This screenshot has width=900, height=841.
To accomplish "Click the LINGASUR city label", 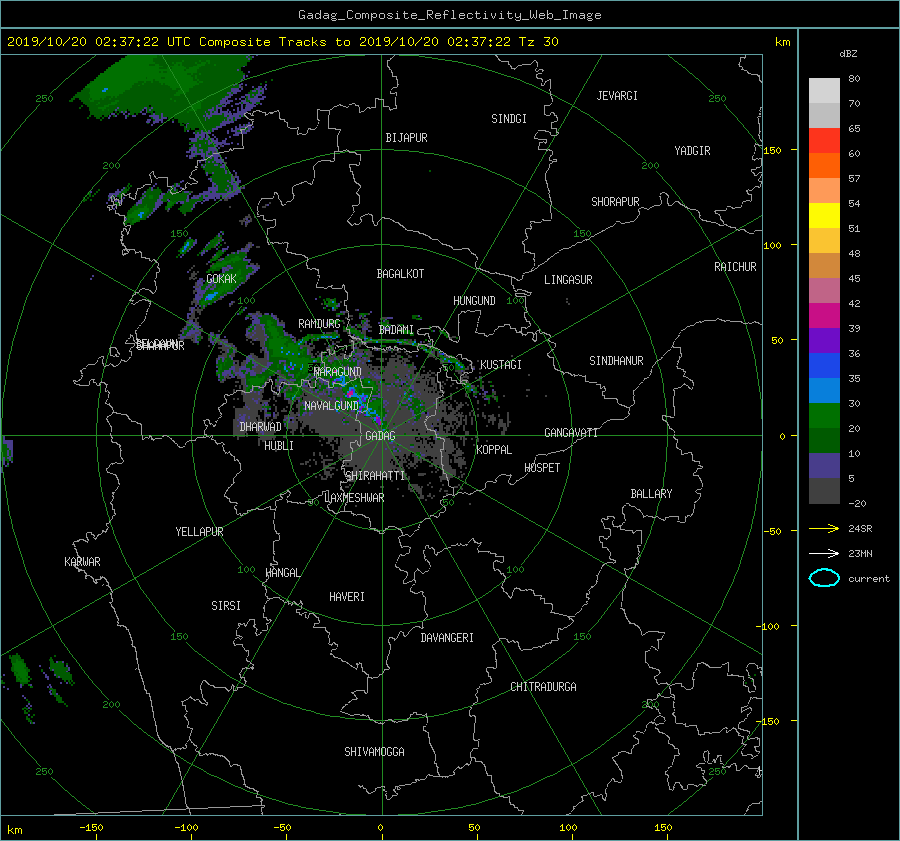I will point(568,280).
